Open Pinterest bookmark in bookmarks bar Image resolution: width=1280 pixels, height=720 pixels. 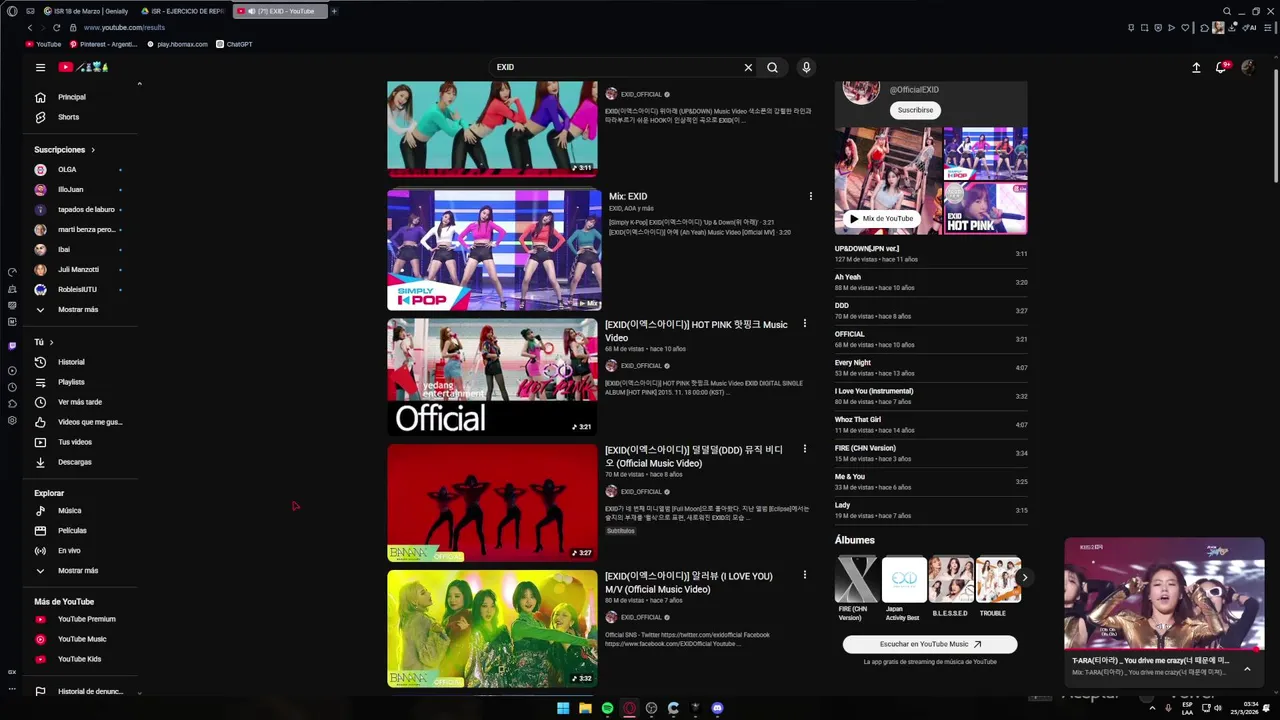[x=102, y=44]
